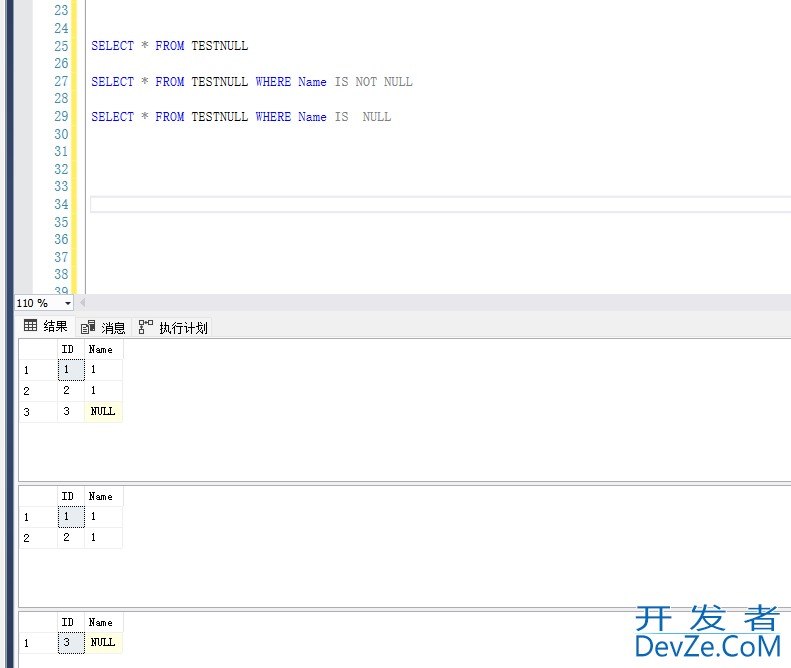Open the 110 % zoom dropdown
The image size is (791, 668).
(x=68, y=303)
